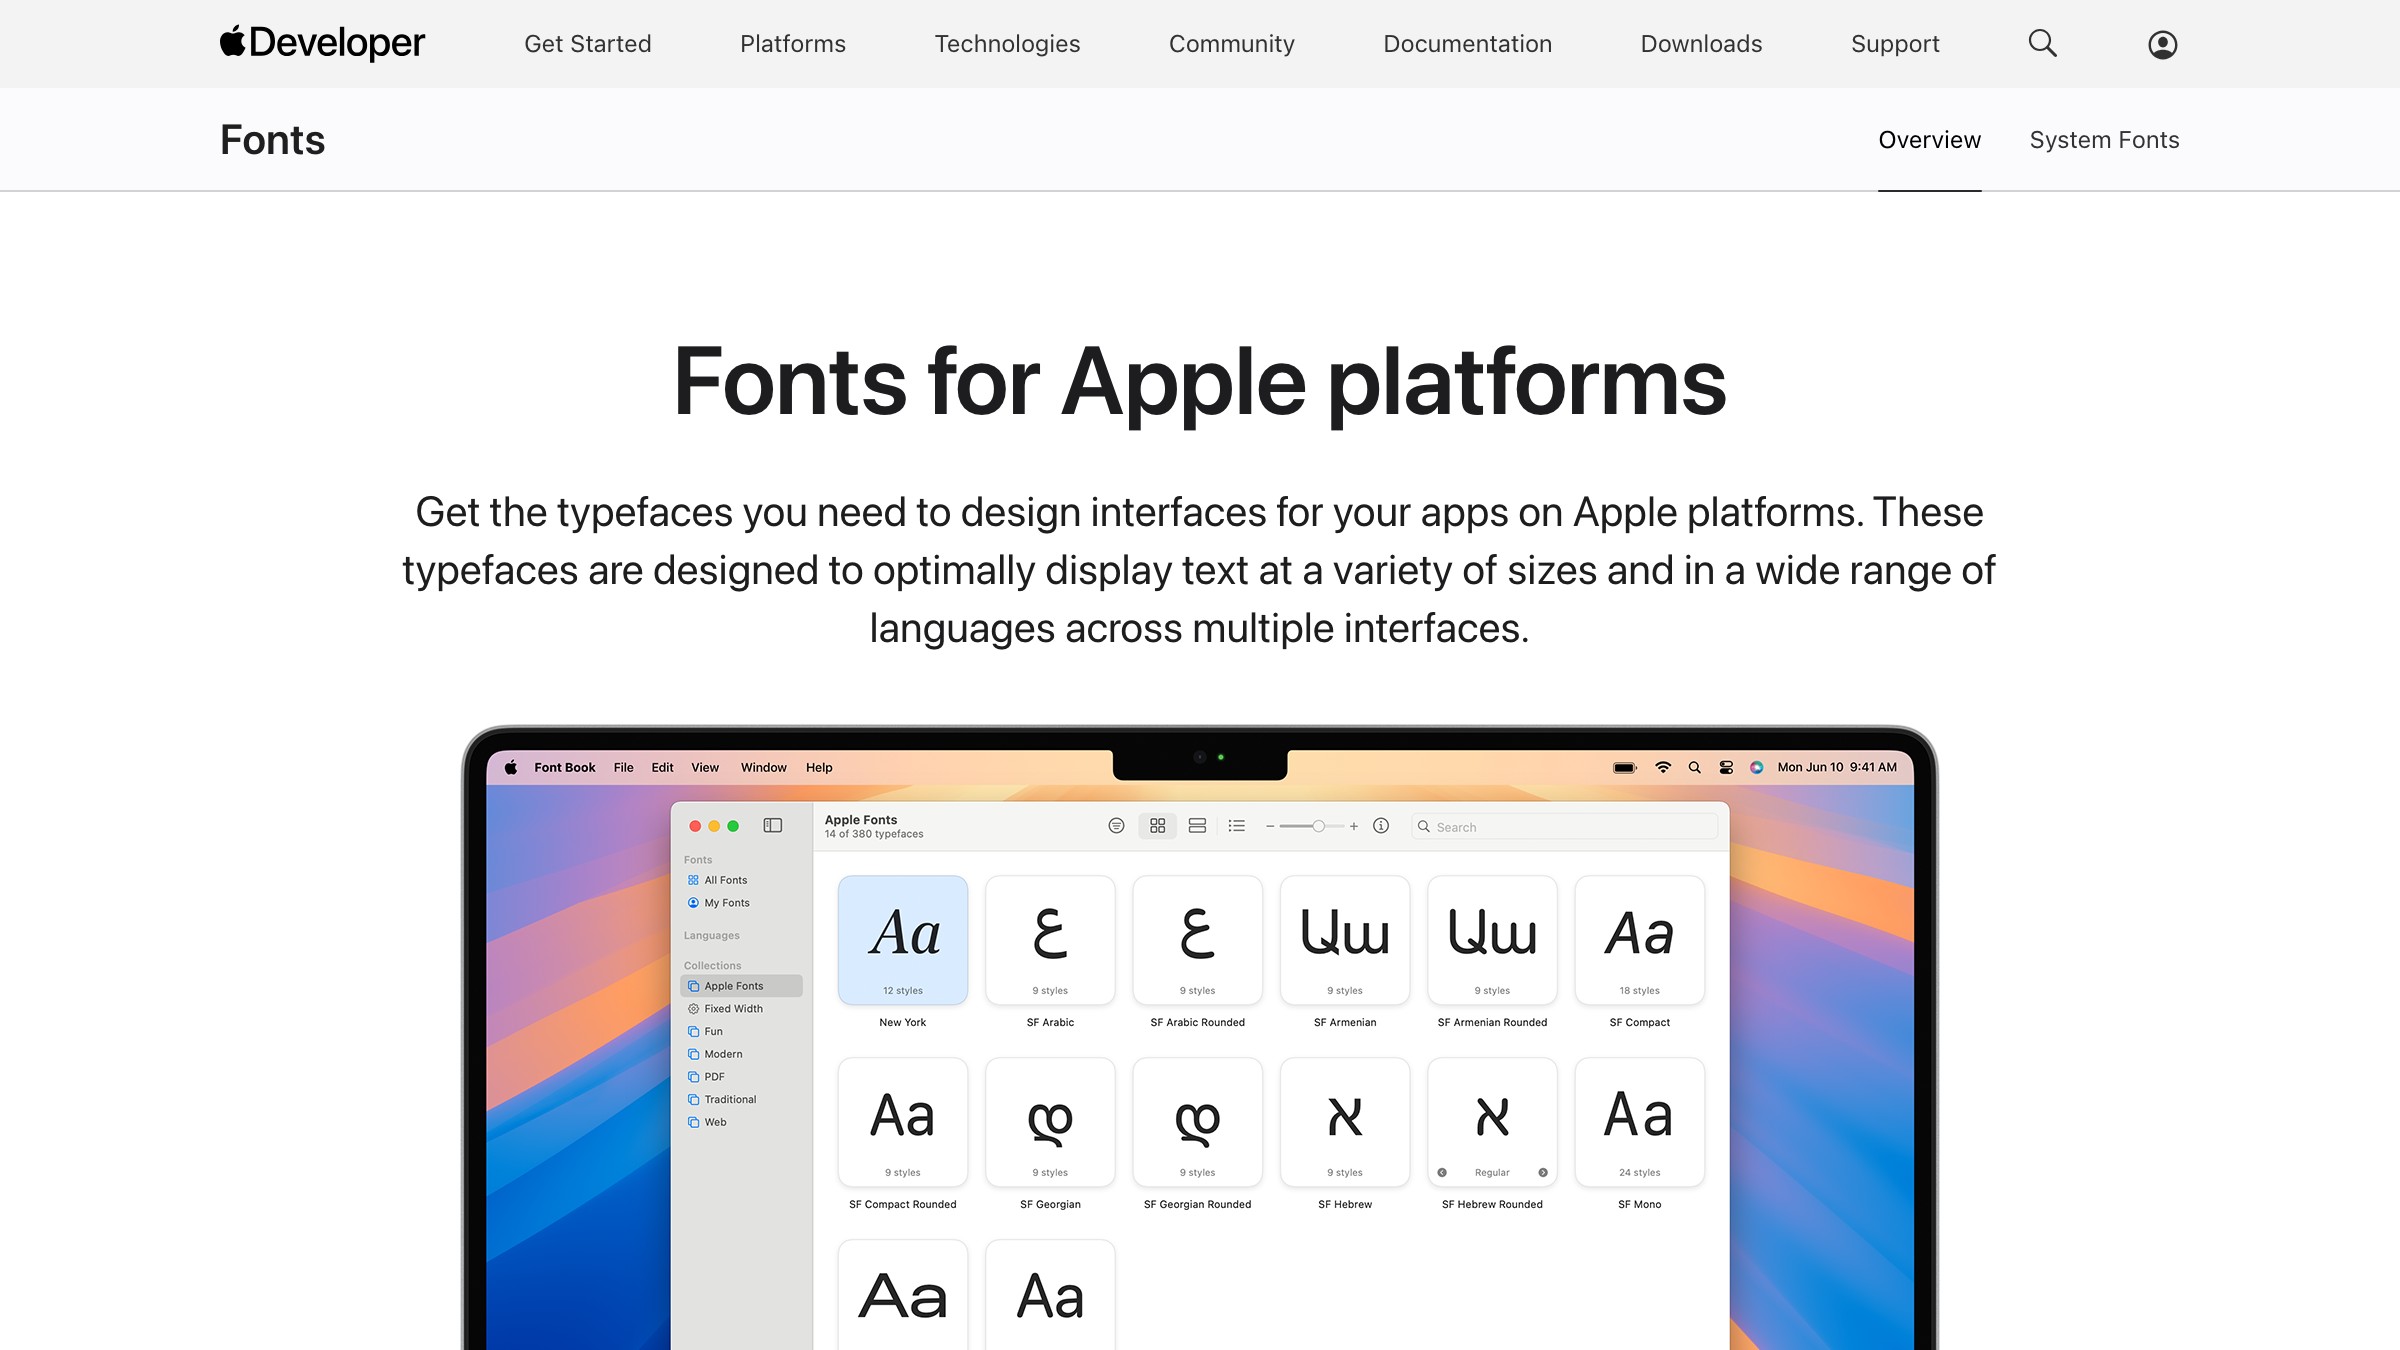Select PDF collection in sidebar
Image resolution: width=2400 pixels, height=1350 pixels.
coord(740,1077)
